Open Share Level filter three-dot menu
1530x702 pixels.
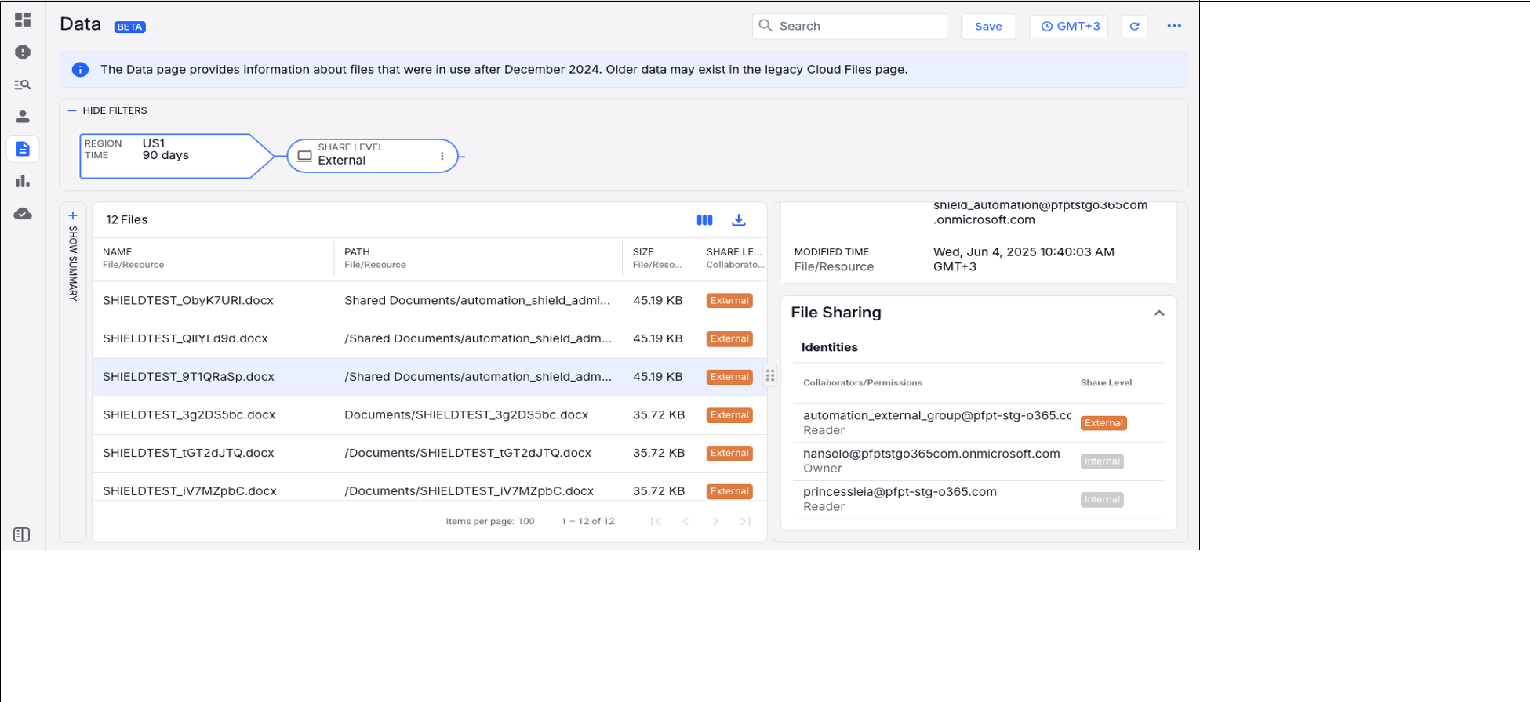point(442,156)
